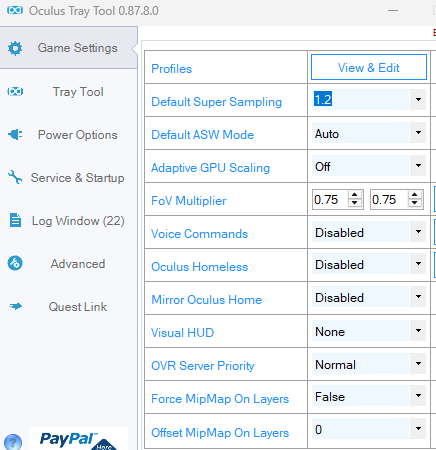Image resolution: width=436 pixels, height=450 pixels.
Task: Click the Power Options plug icon
Action: tap(15, 135)
